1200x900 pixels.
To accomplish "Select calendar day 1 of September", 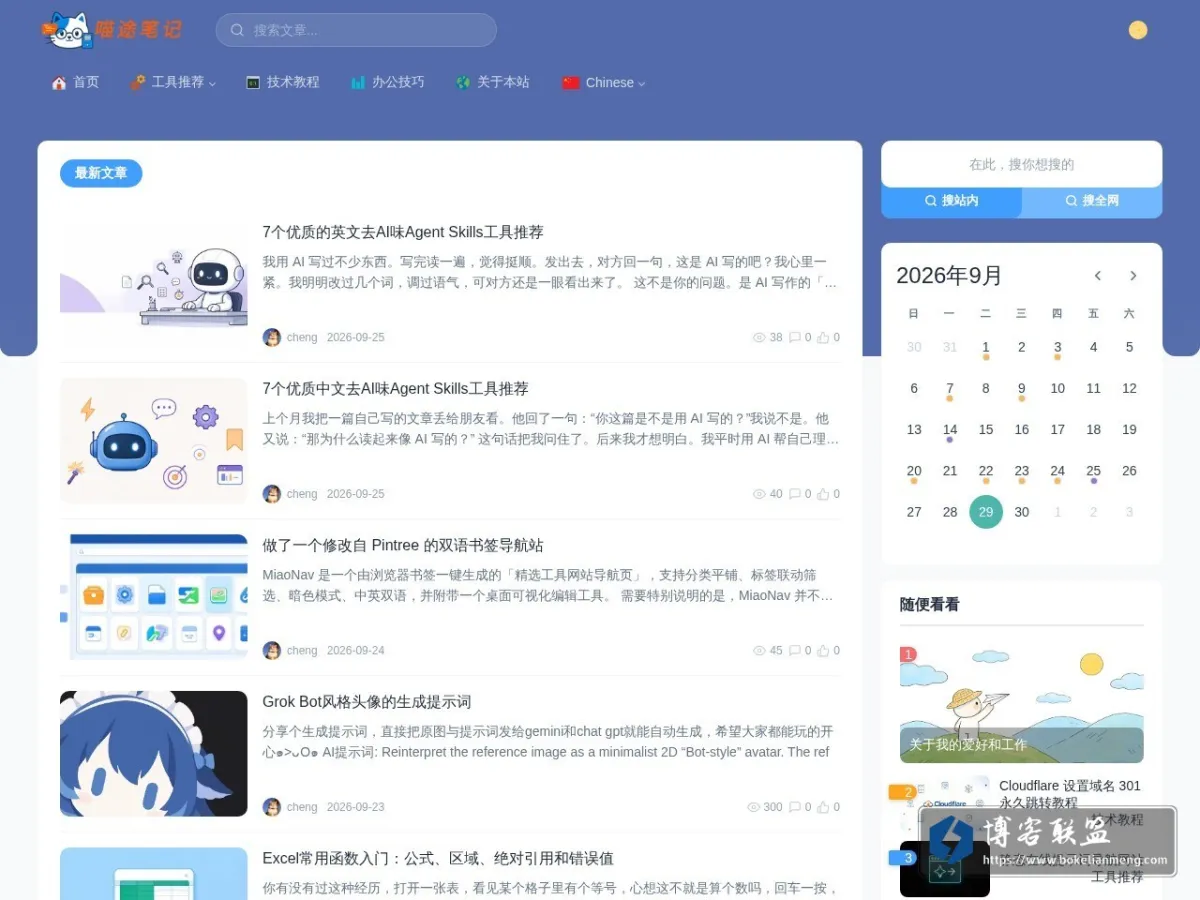I will coord(986,347).
